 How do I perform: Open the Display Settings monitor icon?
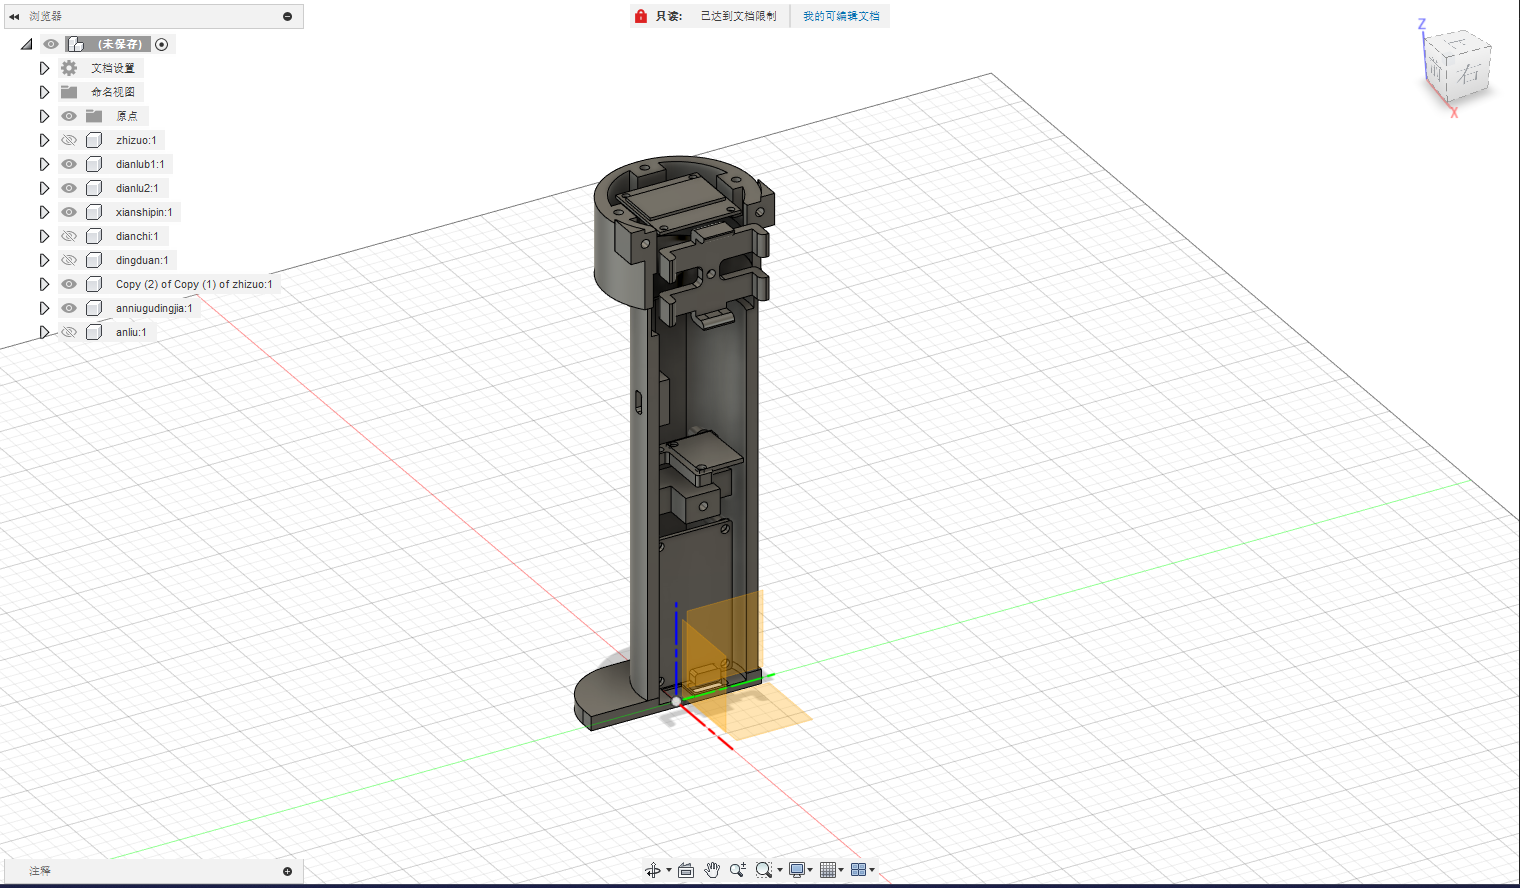click(x=797, y=870)
